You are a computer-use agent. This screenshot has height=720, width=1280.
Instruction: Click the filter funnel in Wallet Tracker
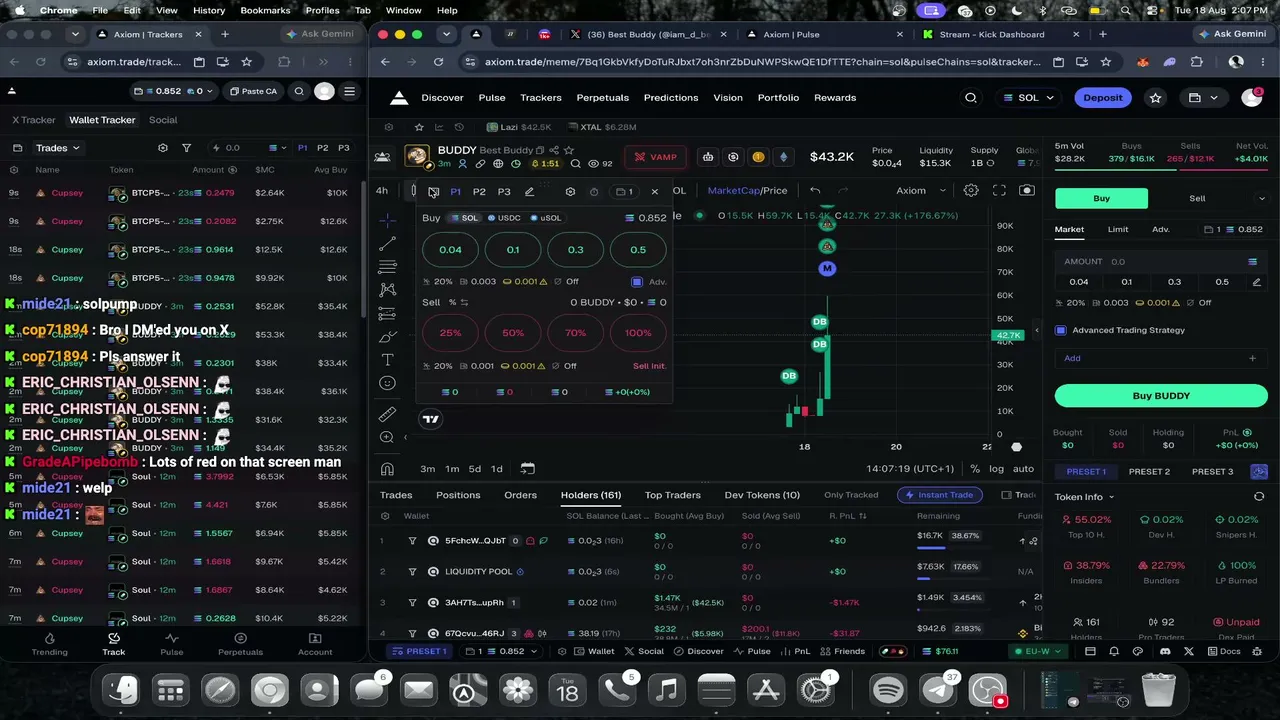tap(186, 148)
